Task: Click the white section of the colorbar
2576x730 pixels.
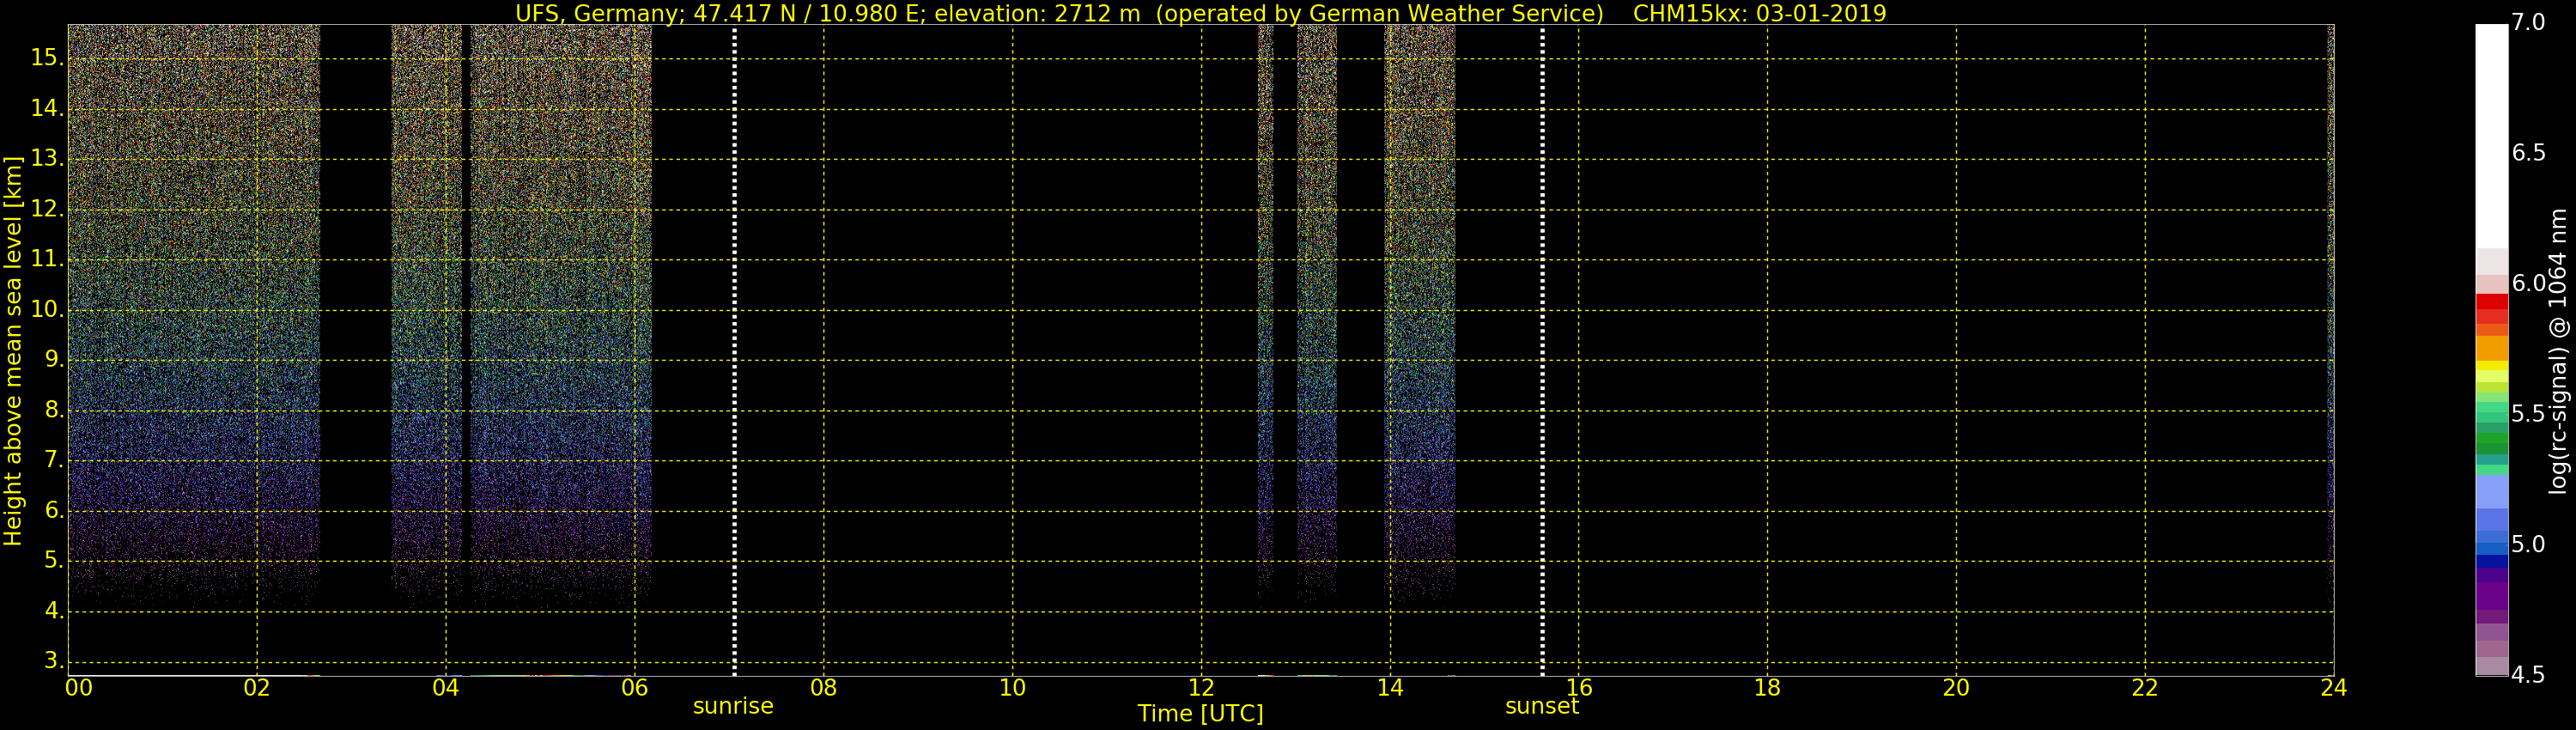Action: pyautogui.click(x=2492, y=136)
